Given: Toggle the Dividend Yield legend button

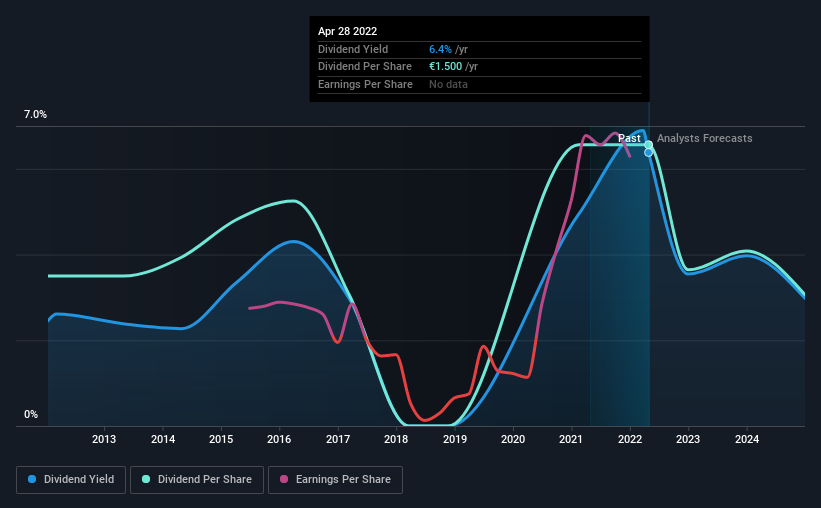Looking at the screenshot, I should coord(71,480).
